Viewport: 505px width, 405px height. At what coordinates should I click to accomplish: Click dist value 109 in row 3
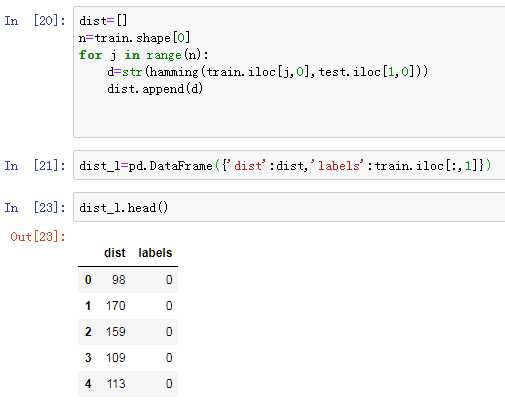[x=116, y=358]
